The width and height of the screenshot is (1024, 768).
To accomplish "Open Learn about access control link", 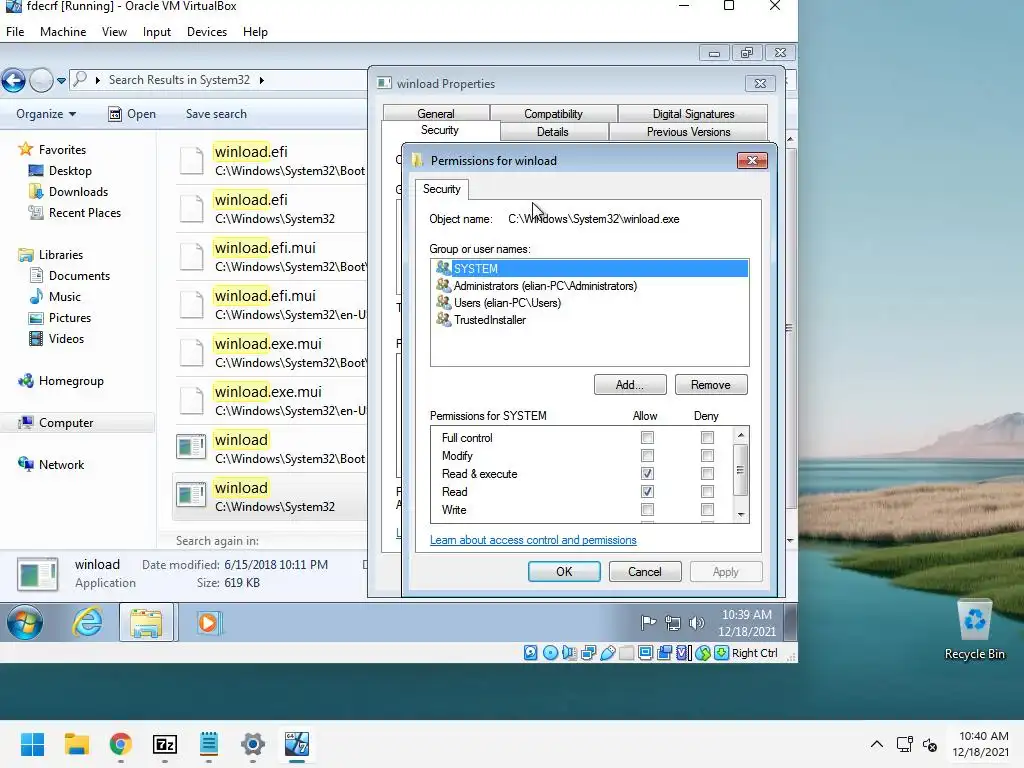I will 533,540.
